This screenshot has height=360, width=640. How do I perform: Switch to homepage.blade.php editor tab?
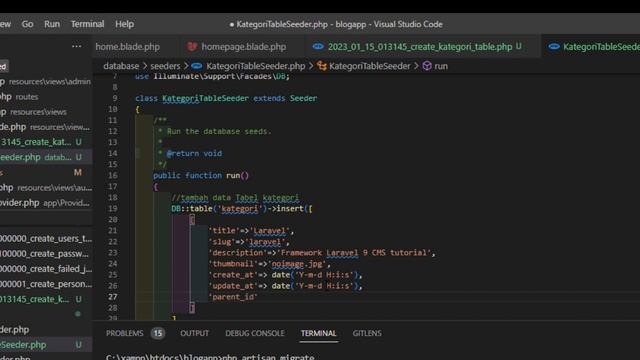point(243,47)
